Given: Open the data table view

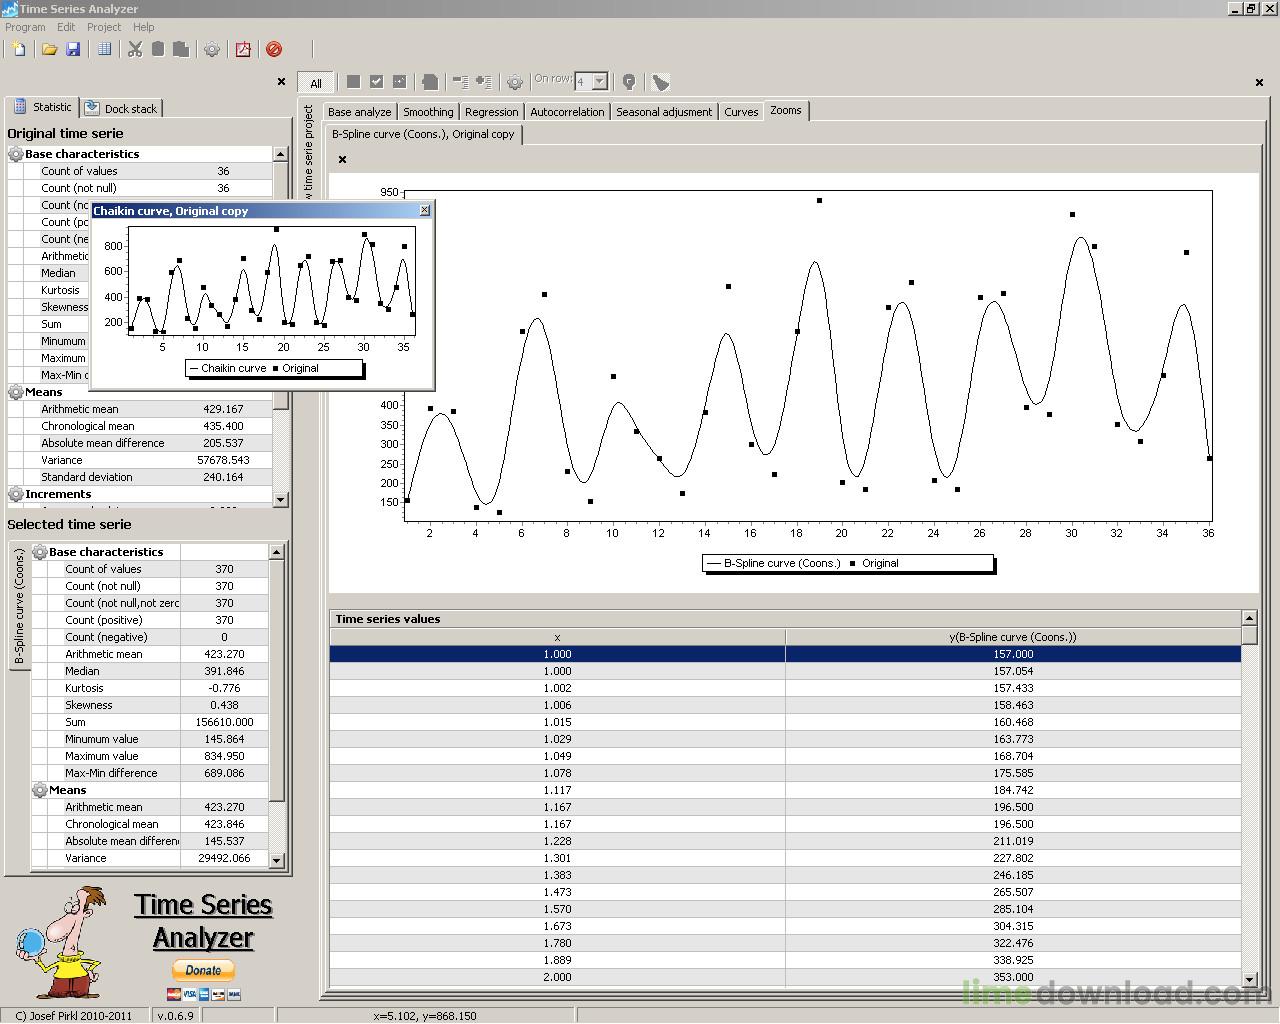Looking at the screenshot, I should click(x=103, y=49).
